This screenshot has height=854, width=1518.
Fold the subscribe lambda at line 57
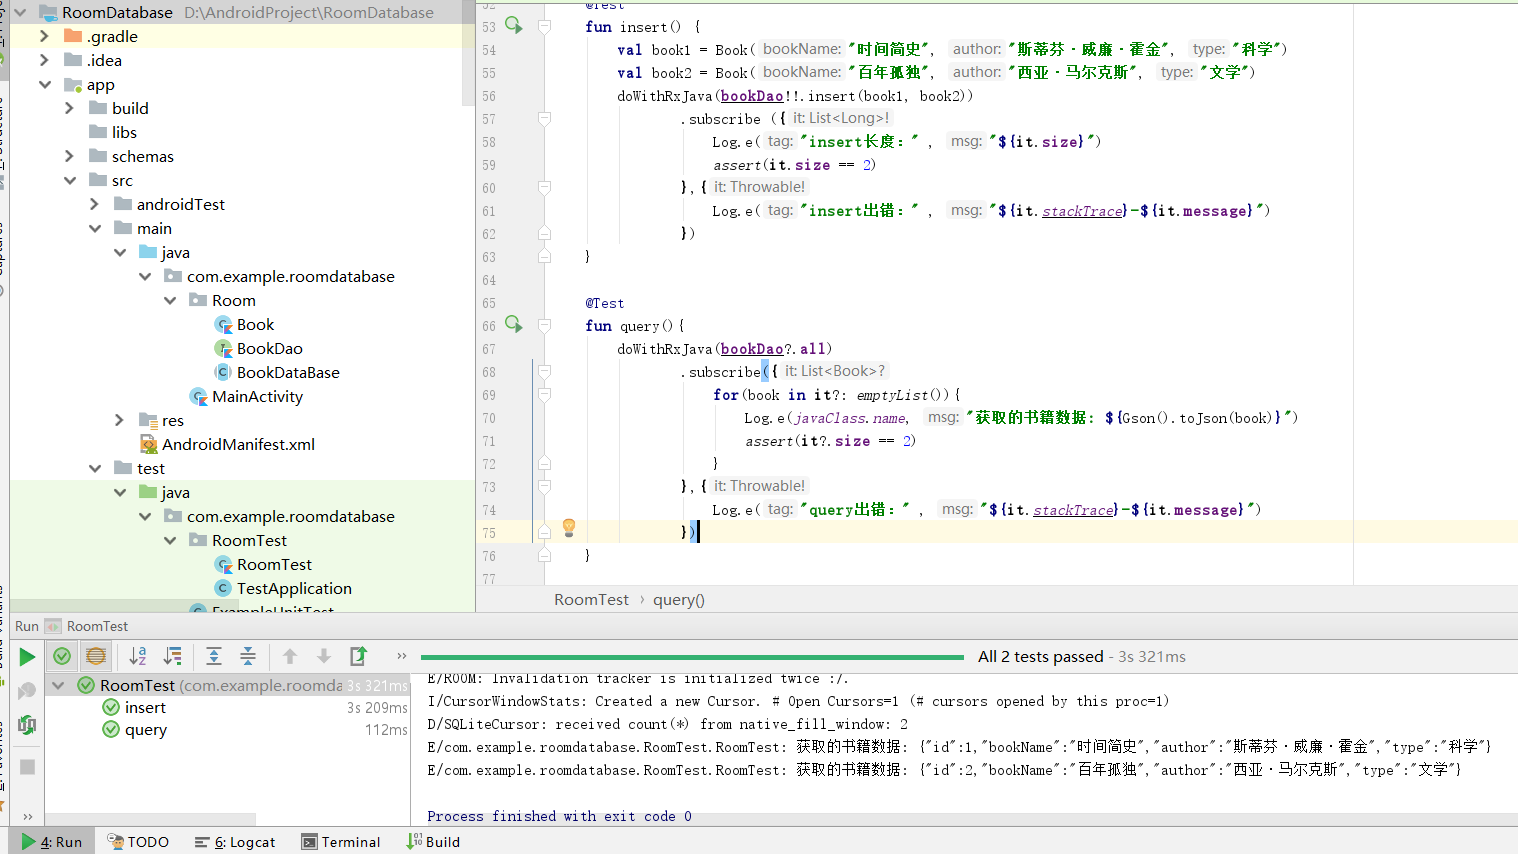pos(544,119)
